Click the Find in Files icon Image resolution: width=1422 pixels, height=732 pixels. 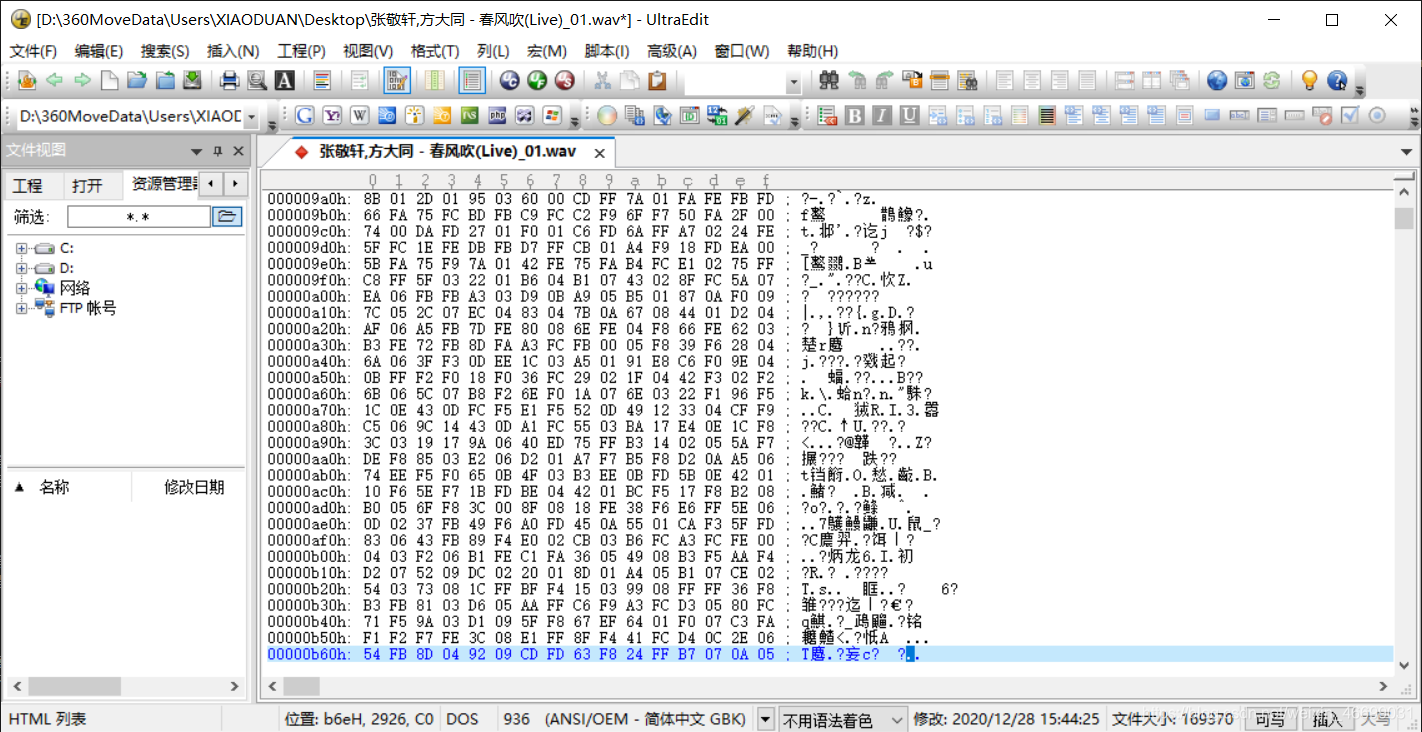967,81
